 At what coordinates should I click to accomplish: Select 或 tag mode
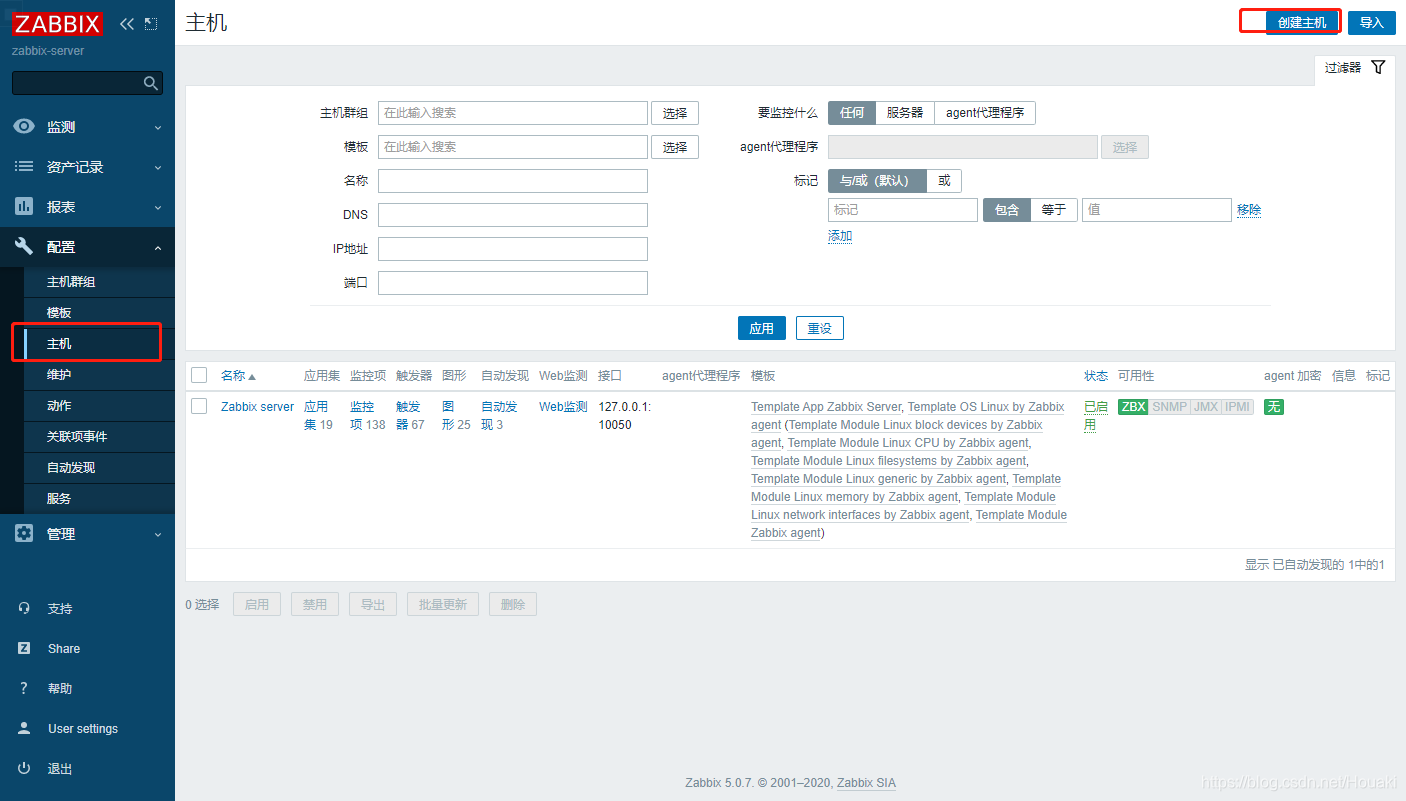(944, 181)
